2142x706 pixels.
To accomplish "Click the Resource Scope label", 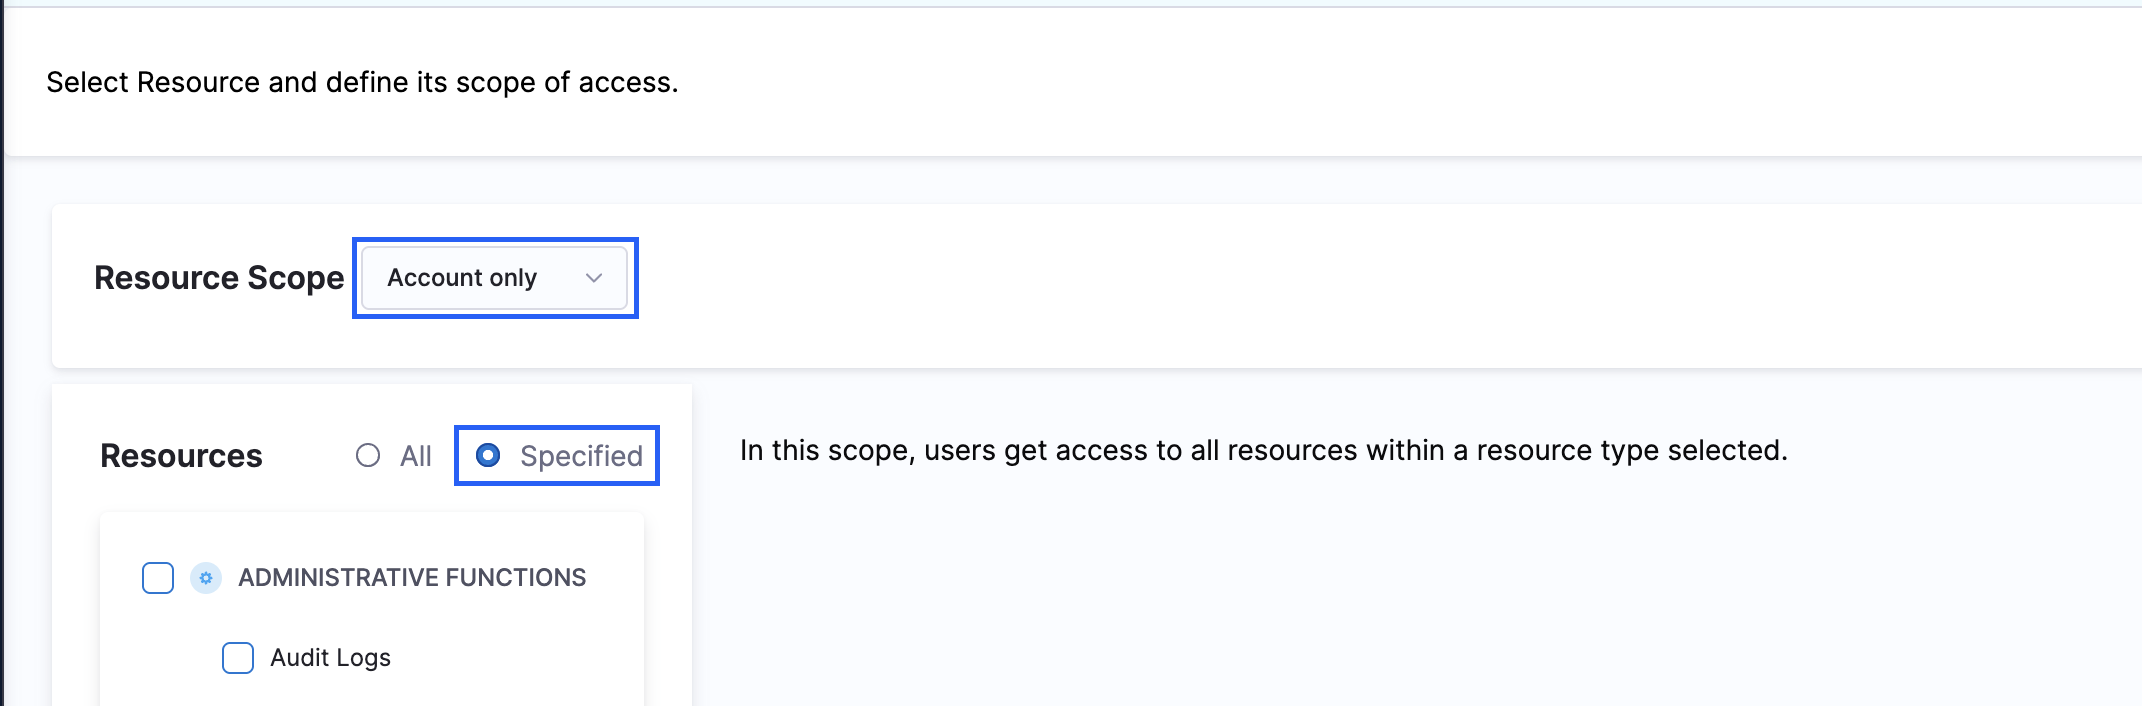I will 218,278.
